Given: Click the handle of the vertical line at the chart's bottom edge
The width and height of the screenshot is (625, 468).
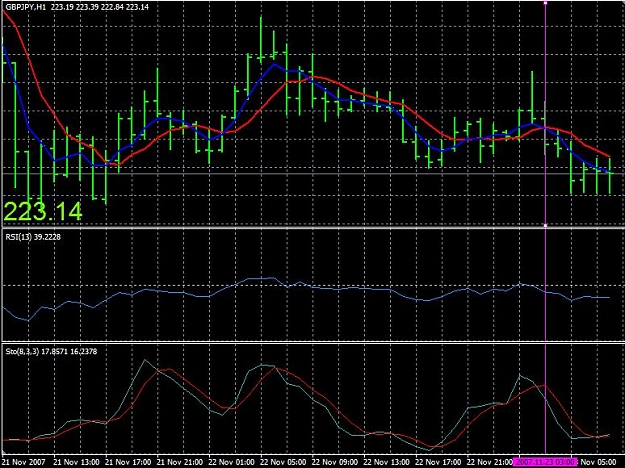Looking at the screenshot, I should [x=545, y=225].
